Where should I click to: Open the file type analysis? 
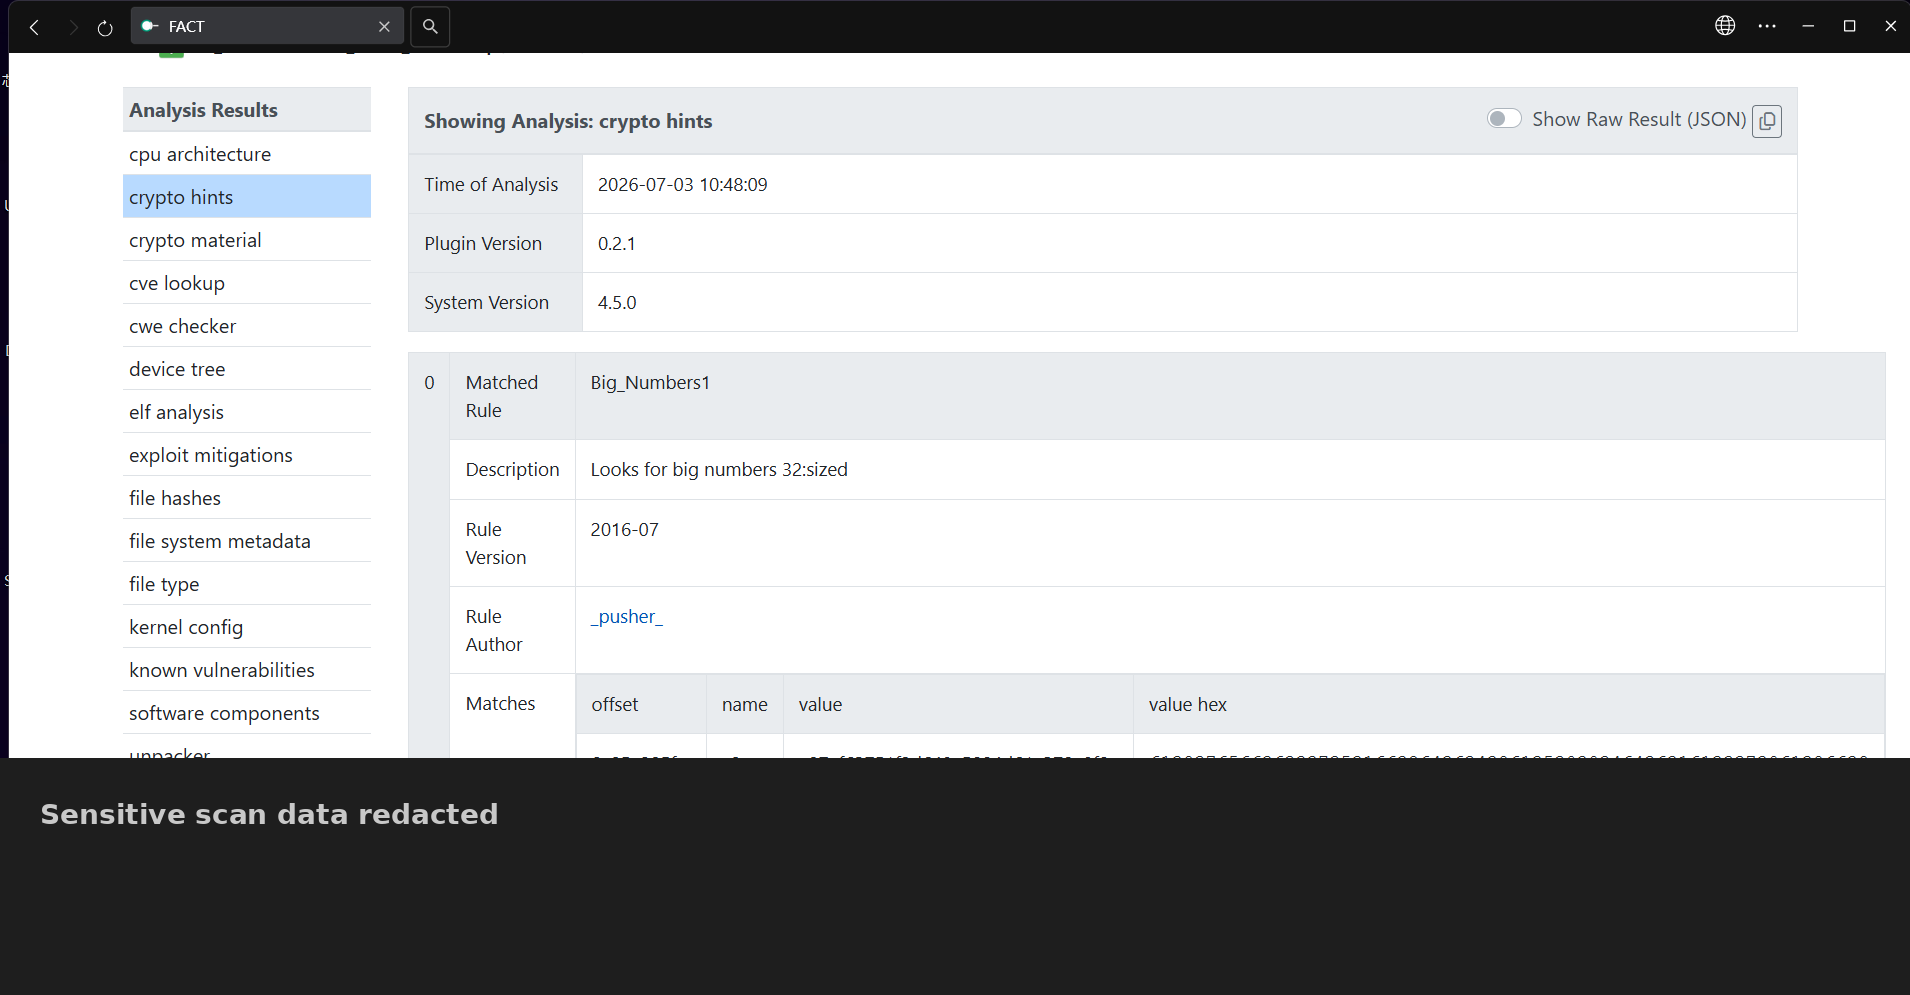point(247,584)
